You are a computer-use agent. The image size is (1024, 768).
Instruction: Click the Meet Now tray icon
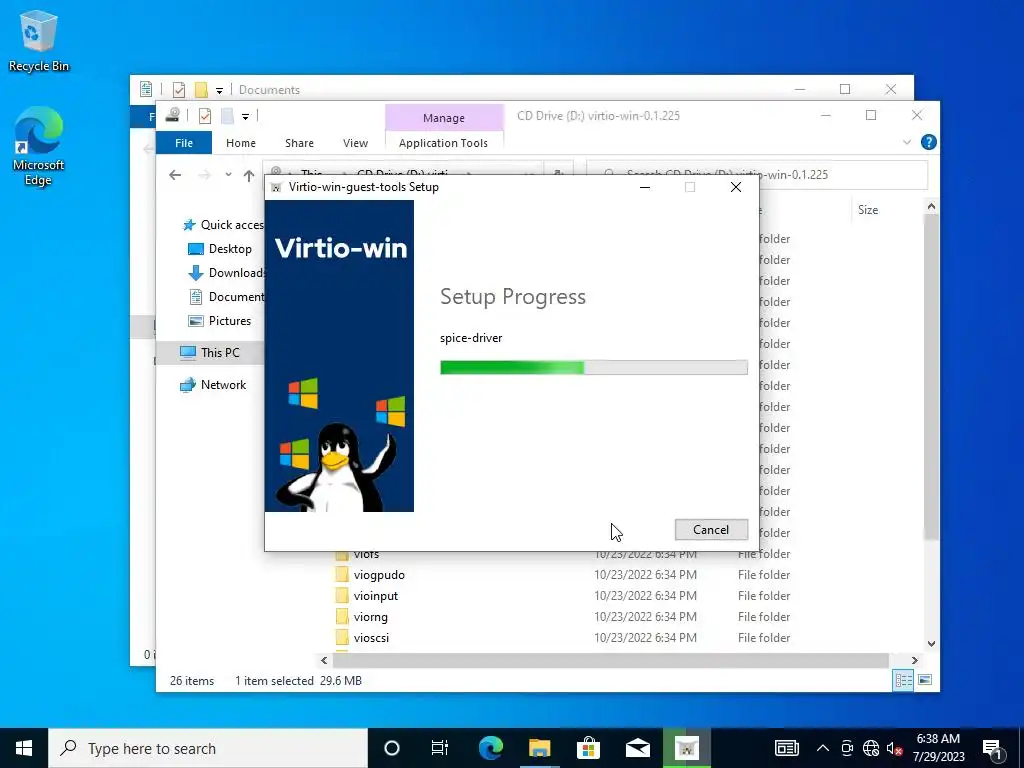[847, 748]
